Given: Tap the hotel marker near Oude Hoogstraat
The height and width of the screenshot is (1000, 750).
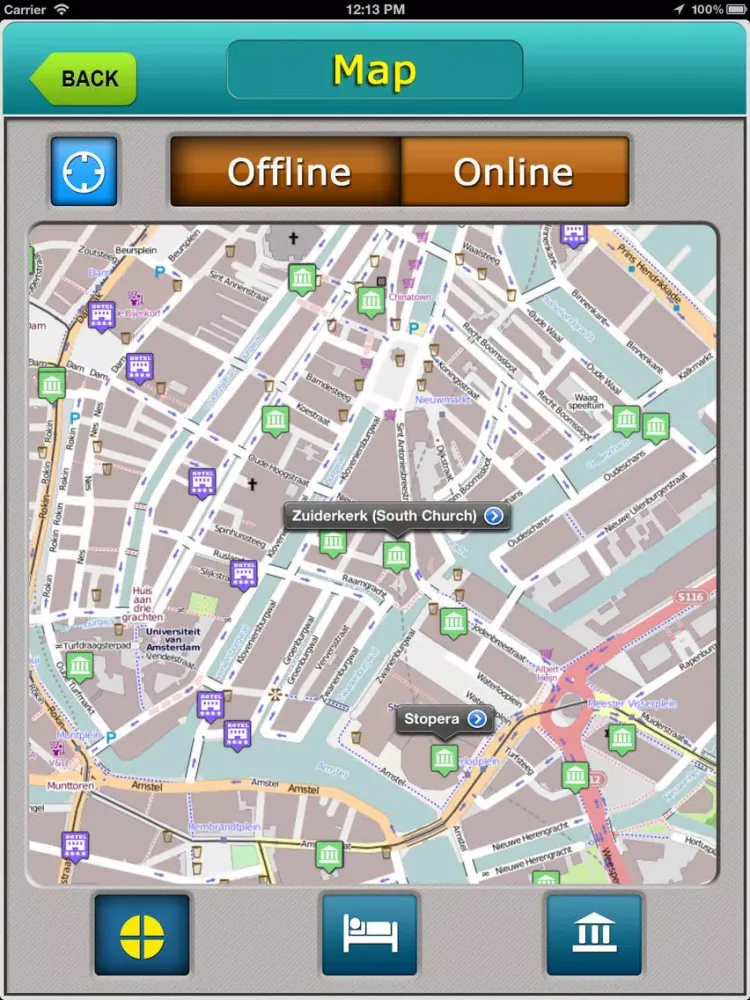Looking at the screenshot, I should 202,483.
